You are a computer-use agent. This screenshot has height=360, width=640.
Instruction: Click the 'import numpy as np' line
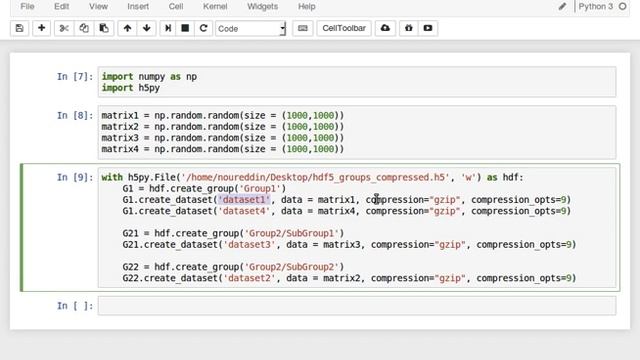149,77
